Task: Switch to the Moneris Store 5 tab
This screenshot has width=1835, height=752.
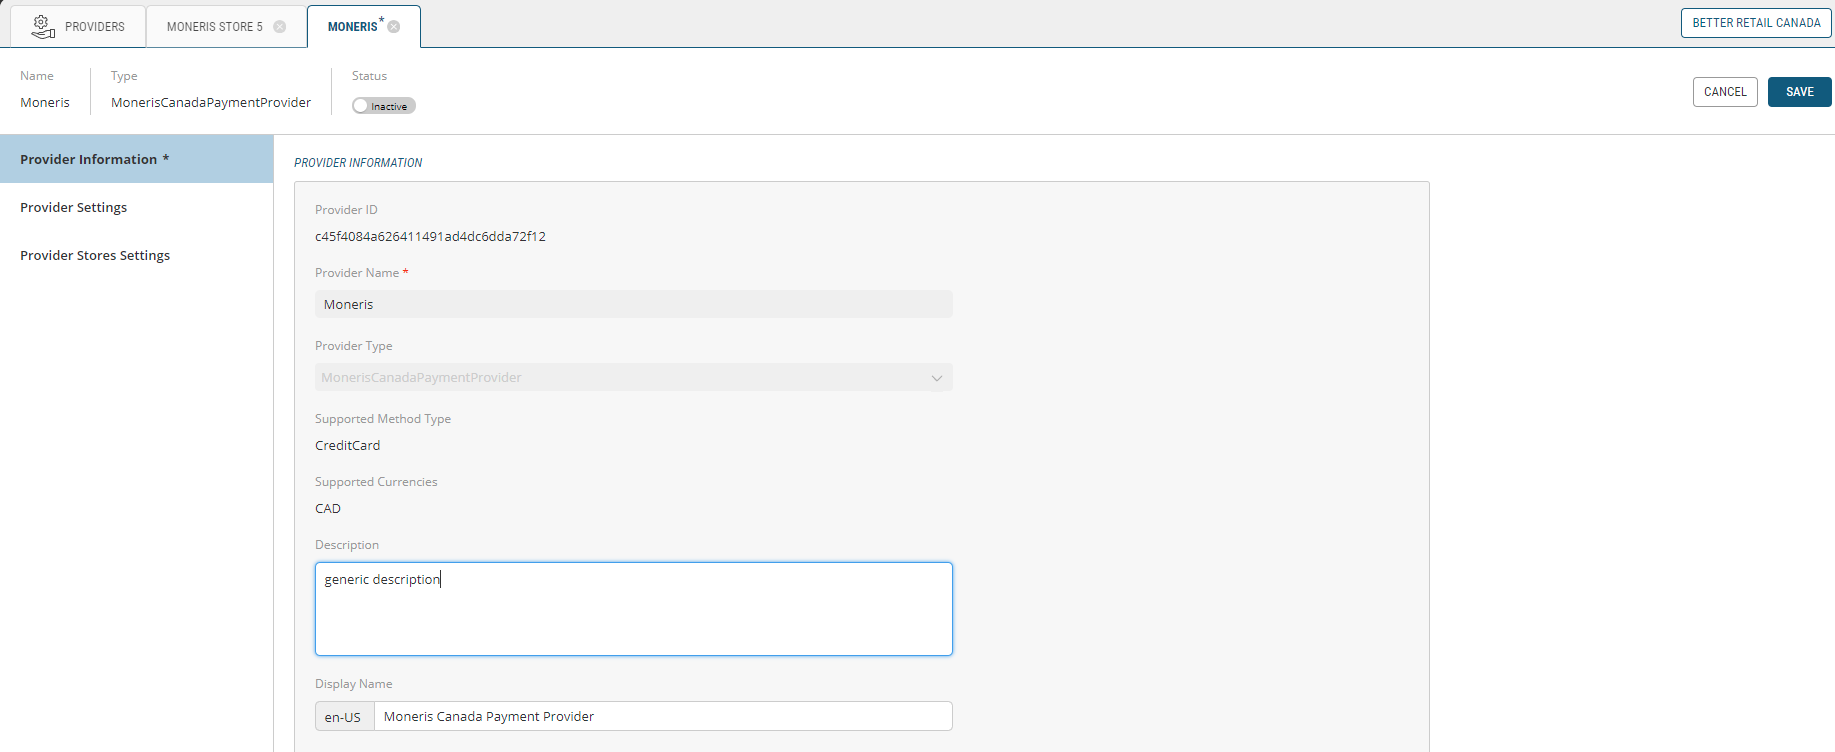Action: [214, 27]
